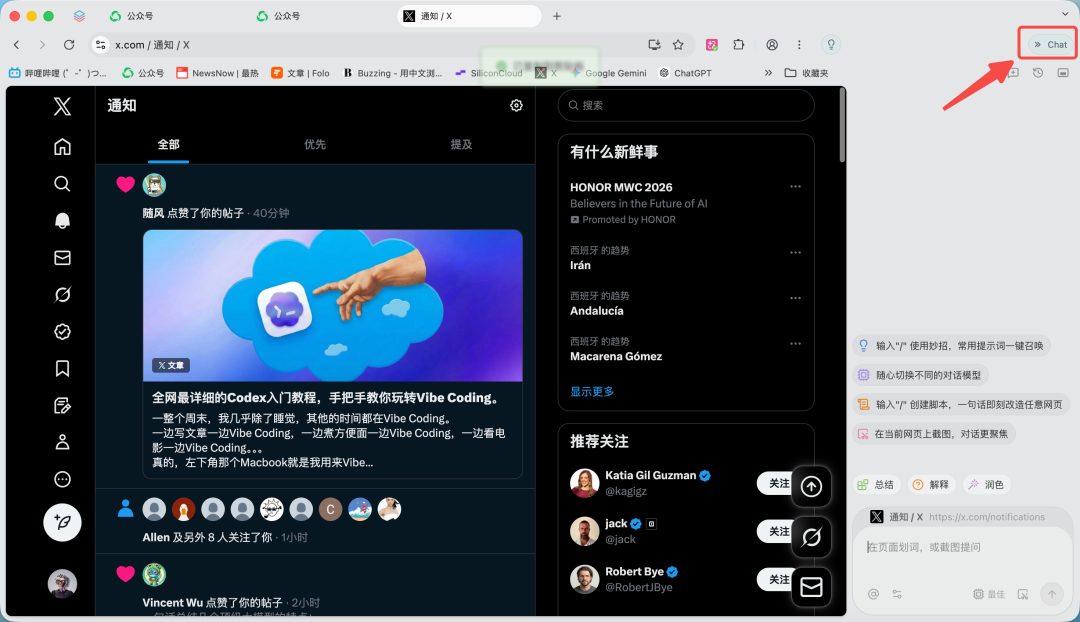The height and width of the screenshot is (622, 1080).
Task: Open Bookmarks in the X sidebar
Action: [x=62, y=368]
